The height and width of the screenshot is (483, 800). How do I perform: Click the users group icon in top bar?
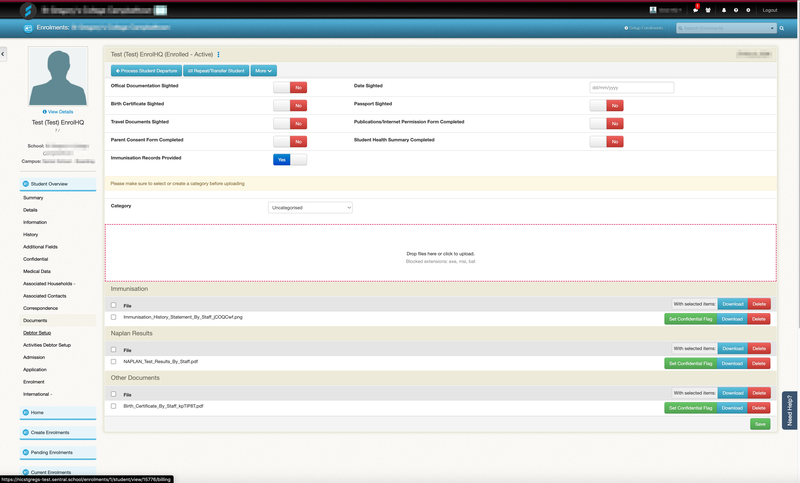click(710, 10)
